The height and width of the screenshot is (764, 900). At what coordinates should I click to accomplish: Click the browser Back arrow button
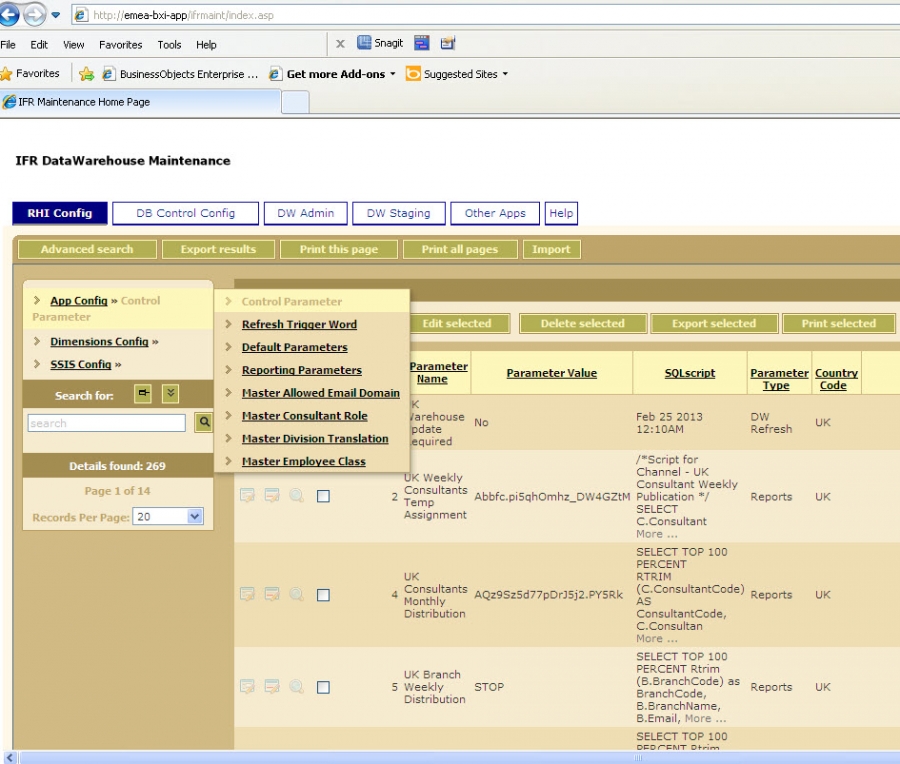[x=8, y=14]
